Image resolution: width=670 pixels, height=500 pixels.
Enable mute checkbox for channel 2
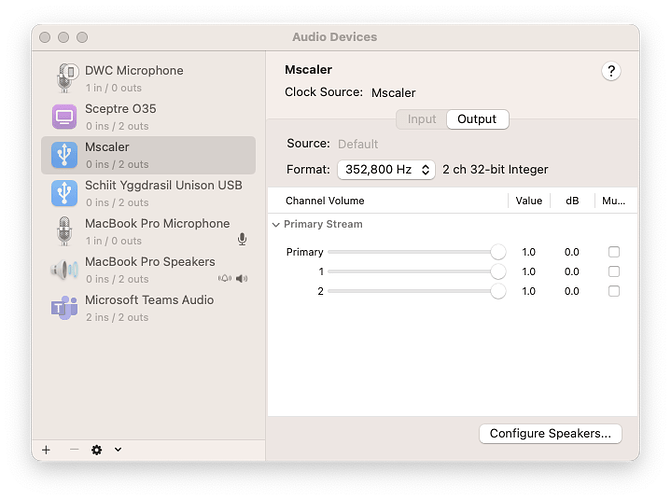pos(614,291)
